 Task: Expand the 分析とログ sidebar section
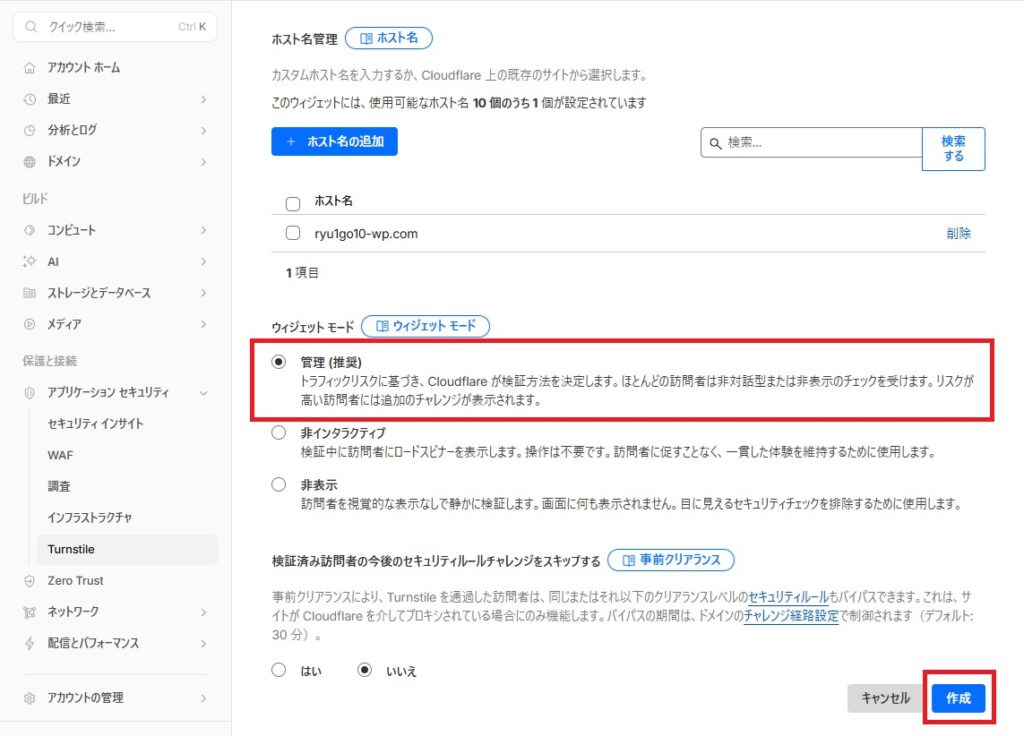click(x=203, y=130)
